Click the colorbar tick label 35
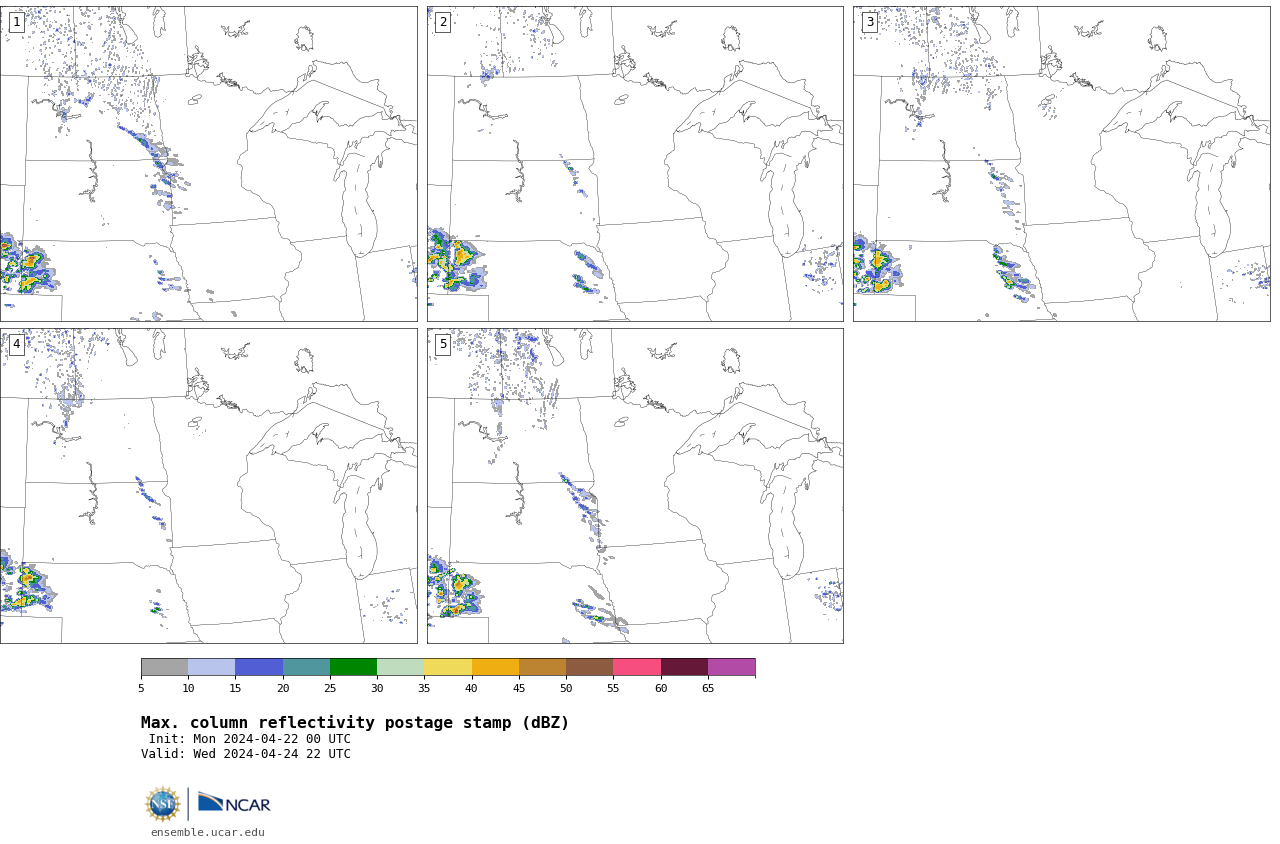This screenshot has width=1280, height=844. pos(424,688)
